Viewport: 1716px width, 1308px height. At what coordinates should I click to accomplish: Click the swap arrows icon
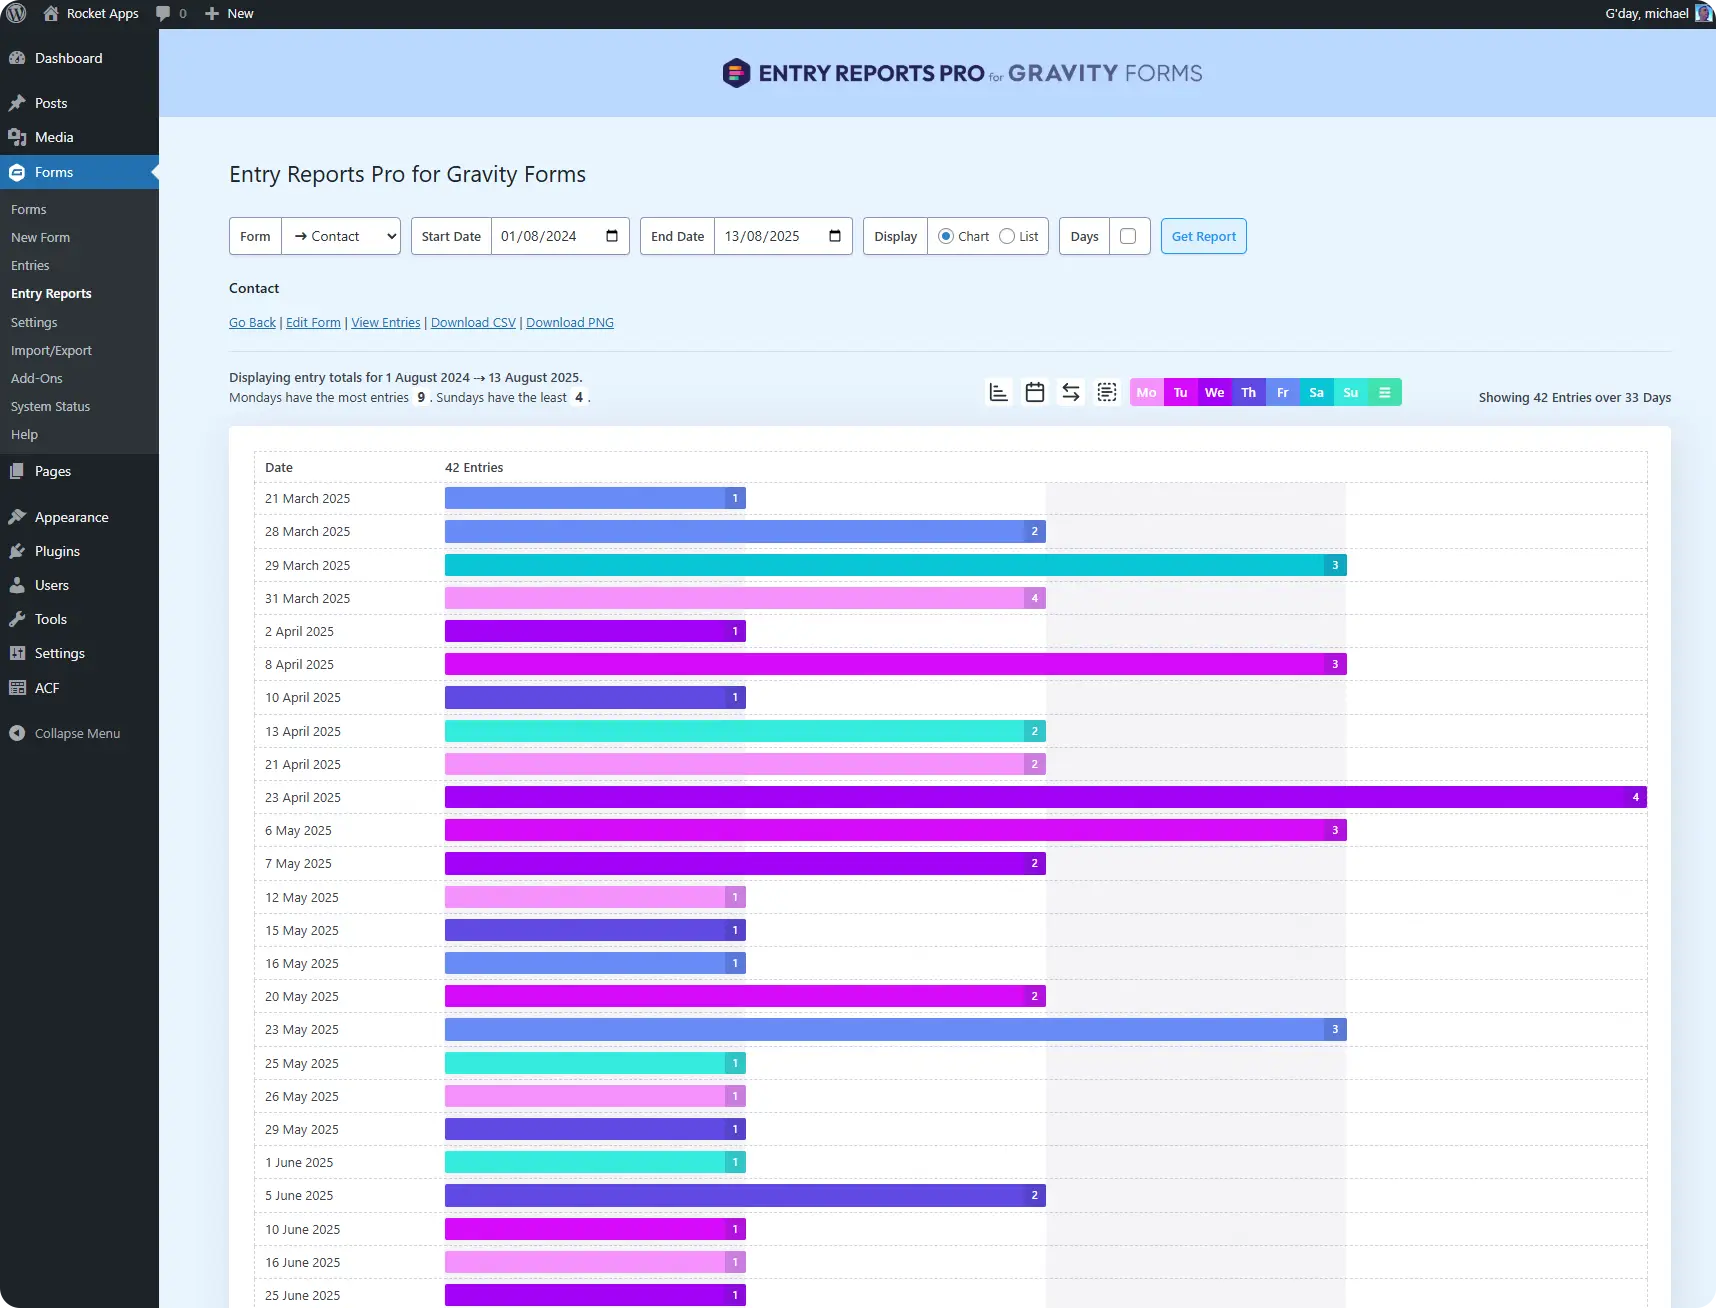click(1071, 392)
